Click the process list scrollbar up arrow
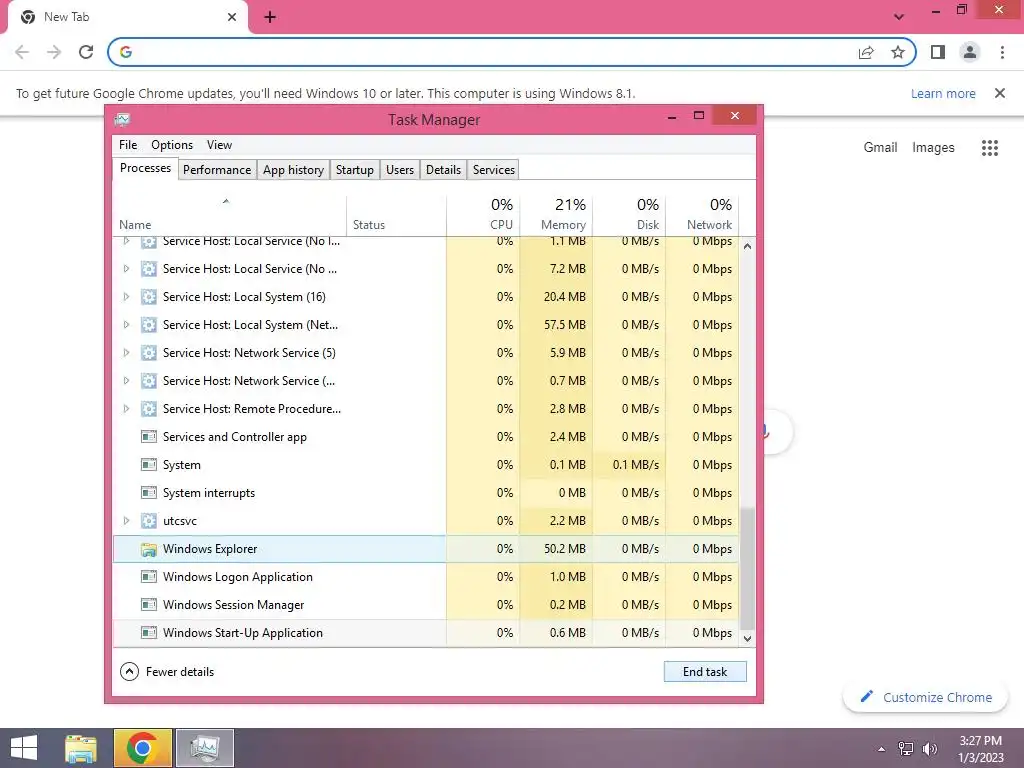 pos(748,246)
